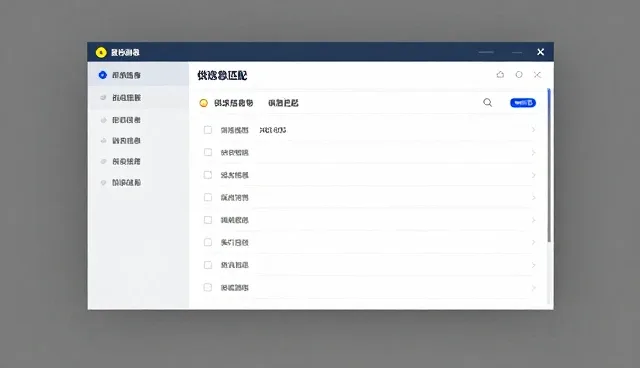Expand the third list row via its chevron
The height and width of the screenshot is (368, 640).
533,175
